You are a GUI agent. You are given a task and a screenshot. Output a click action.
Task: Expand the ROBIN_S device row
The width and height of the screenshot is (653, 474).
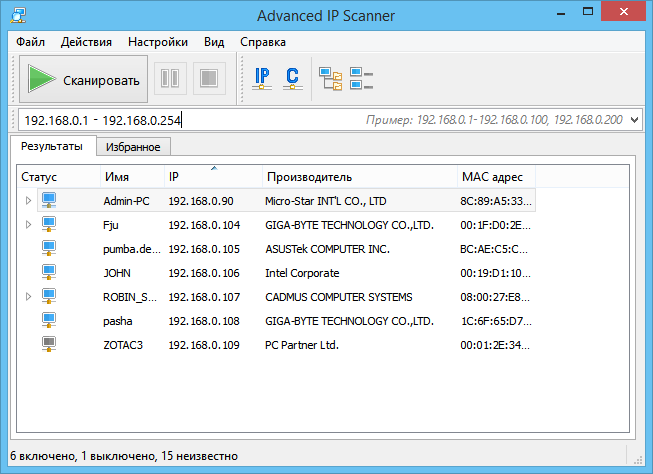tap(28, 297)
